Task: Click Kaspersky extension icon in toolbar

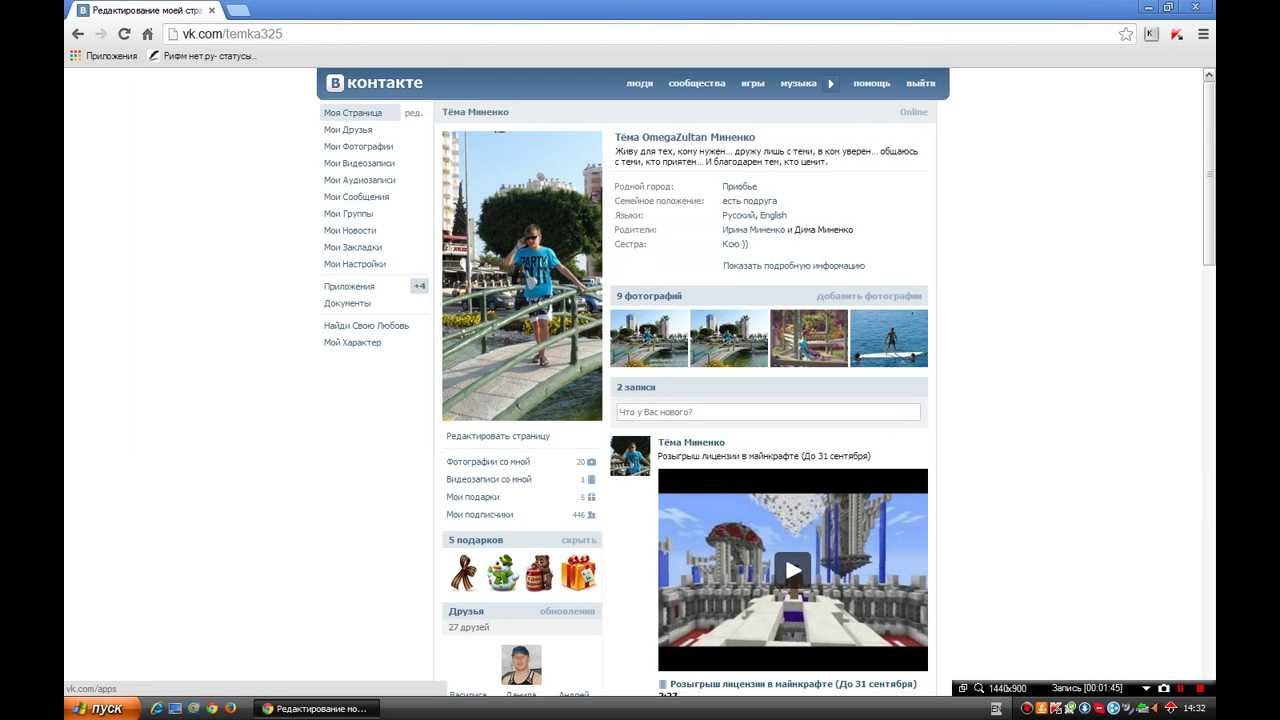Action: 1177,34
